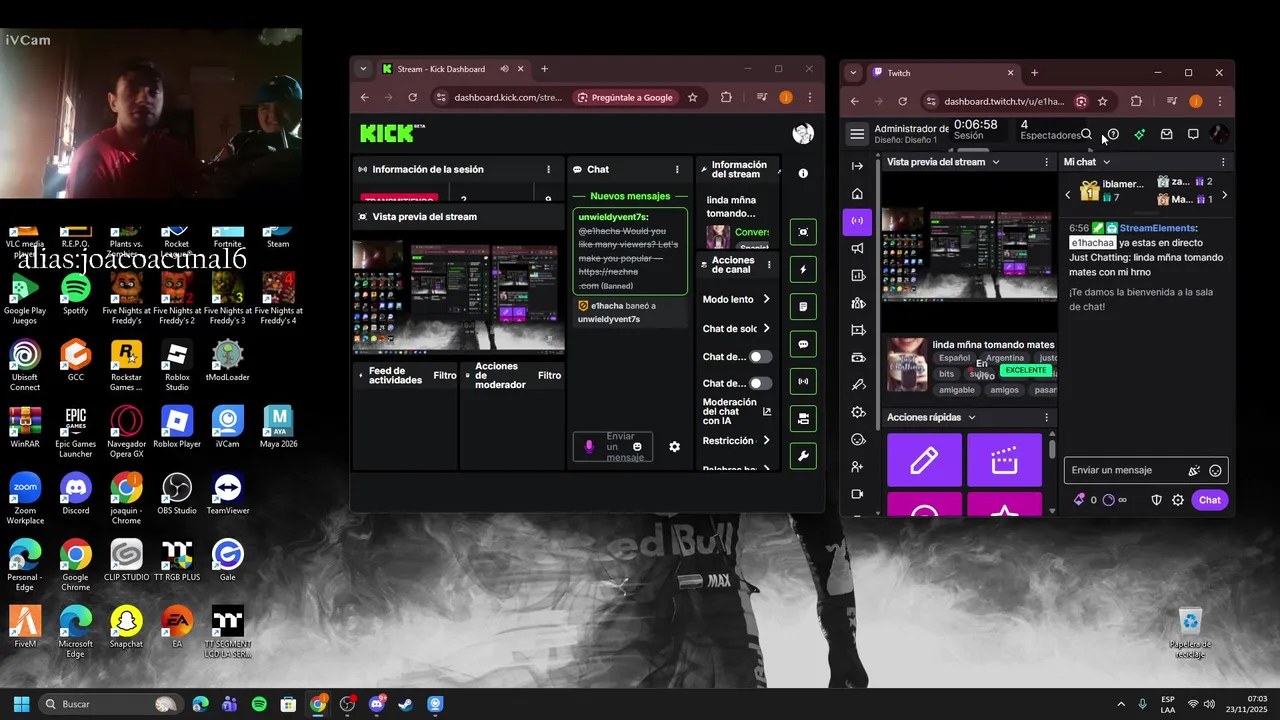
Task: Open Steam from Windows taskbar
Action: [406, 704]
